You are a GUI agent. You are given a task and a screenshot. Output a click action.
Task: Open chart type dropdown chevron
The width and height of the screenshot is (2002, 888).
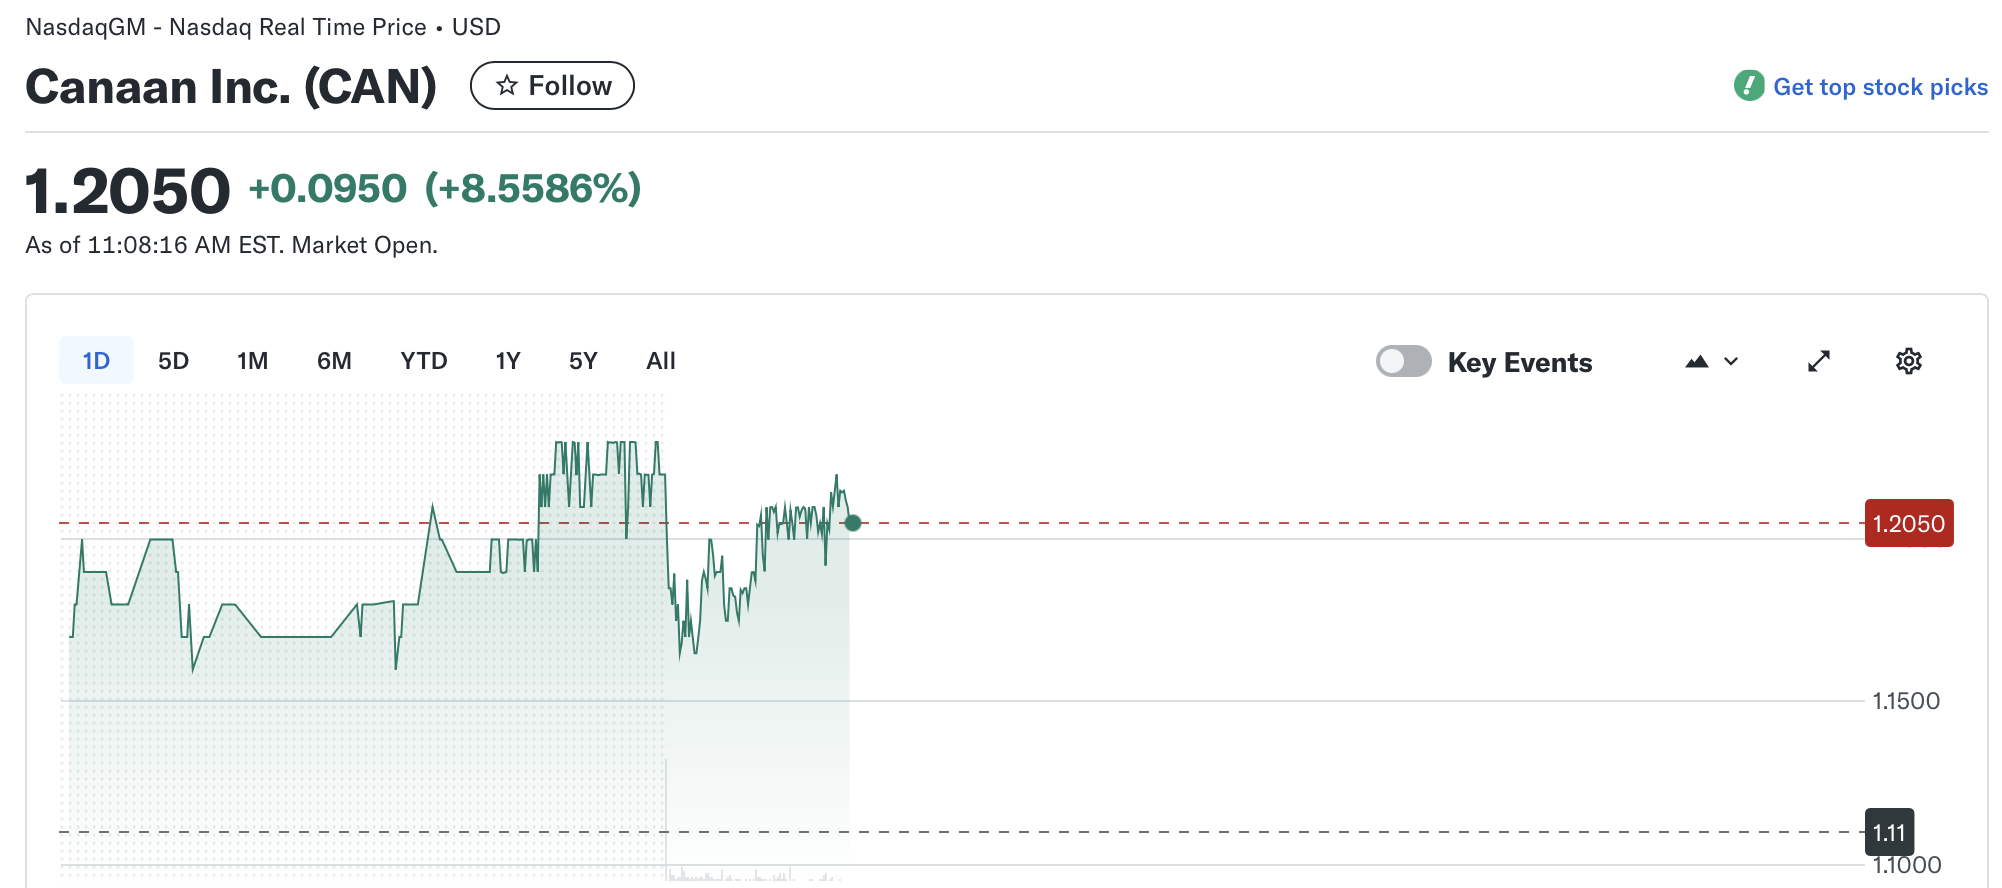point(1732,362)
